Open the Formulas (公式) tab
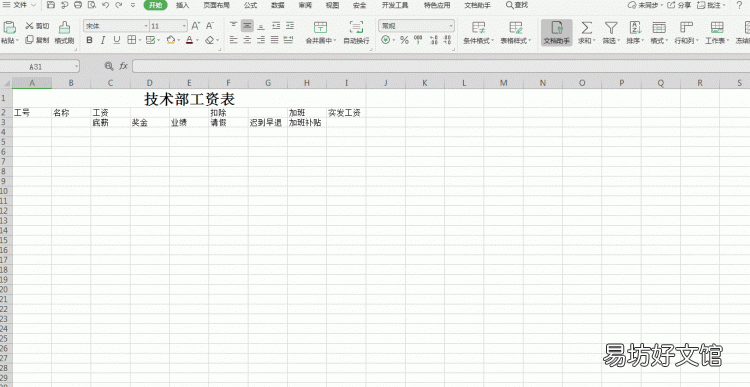This screenshot has height=387, width=750. tap(250, 5)
